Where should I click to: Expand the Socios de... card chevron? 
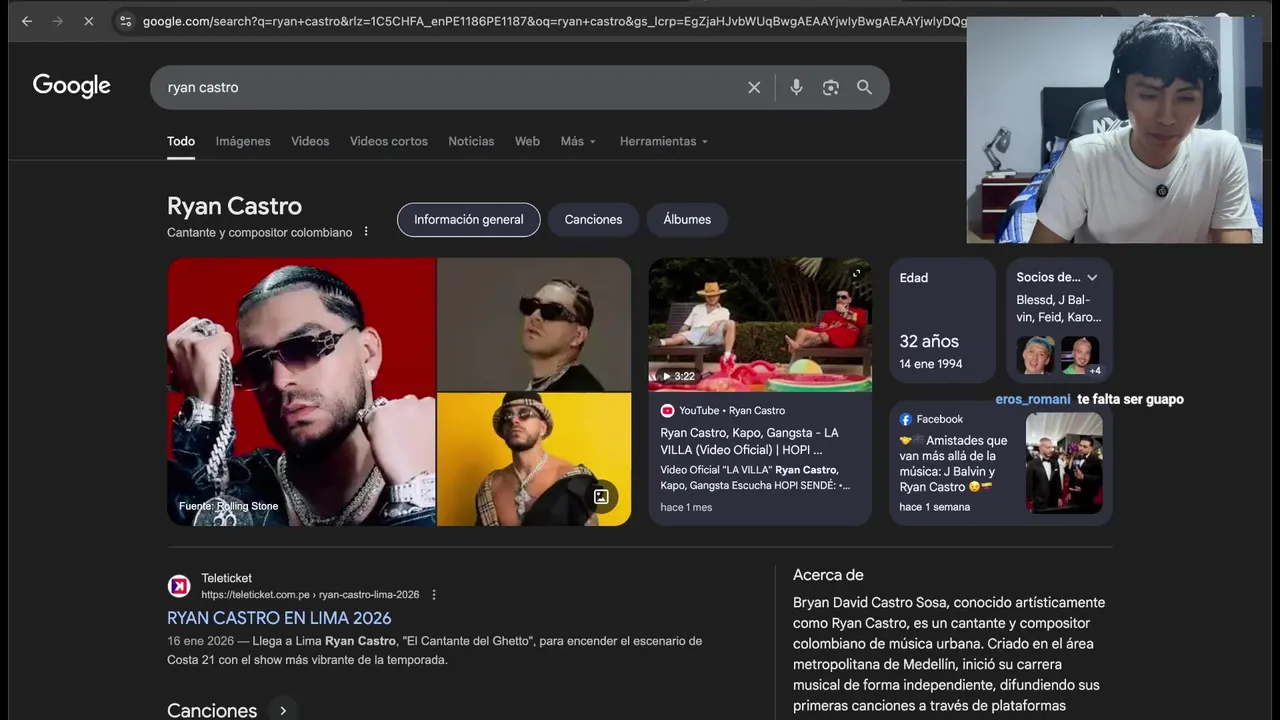1092,278
